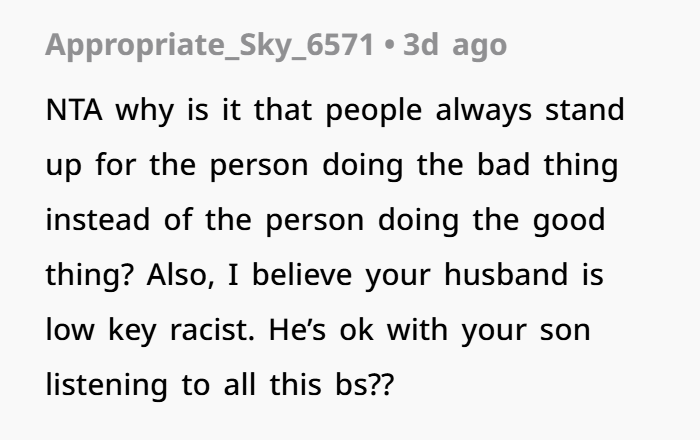The image size is (700, 440).
Task: Click the word "stand" ending the first line
Action: 585,110
